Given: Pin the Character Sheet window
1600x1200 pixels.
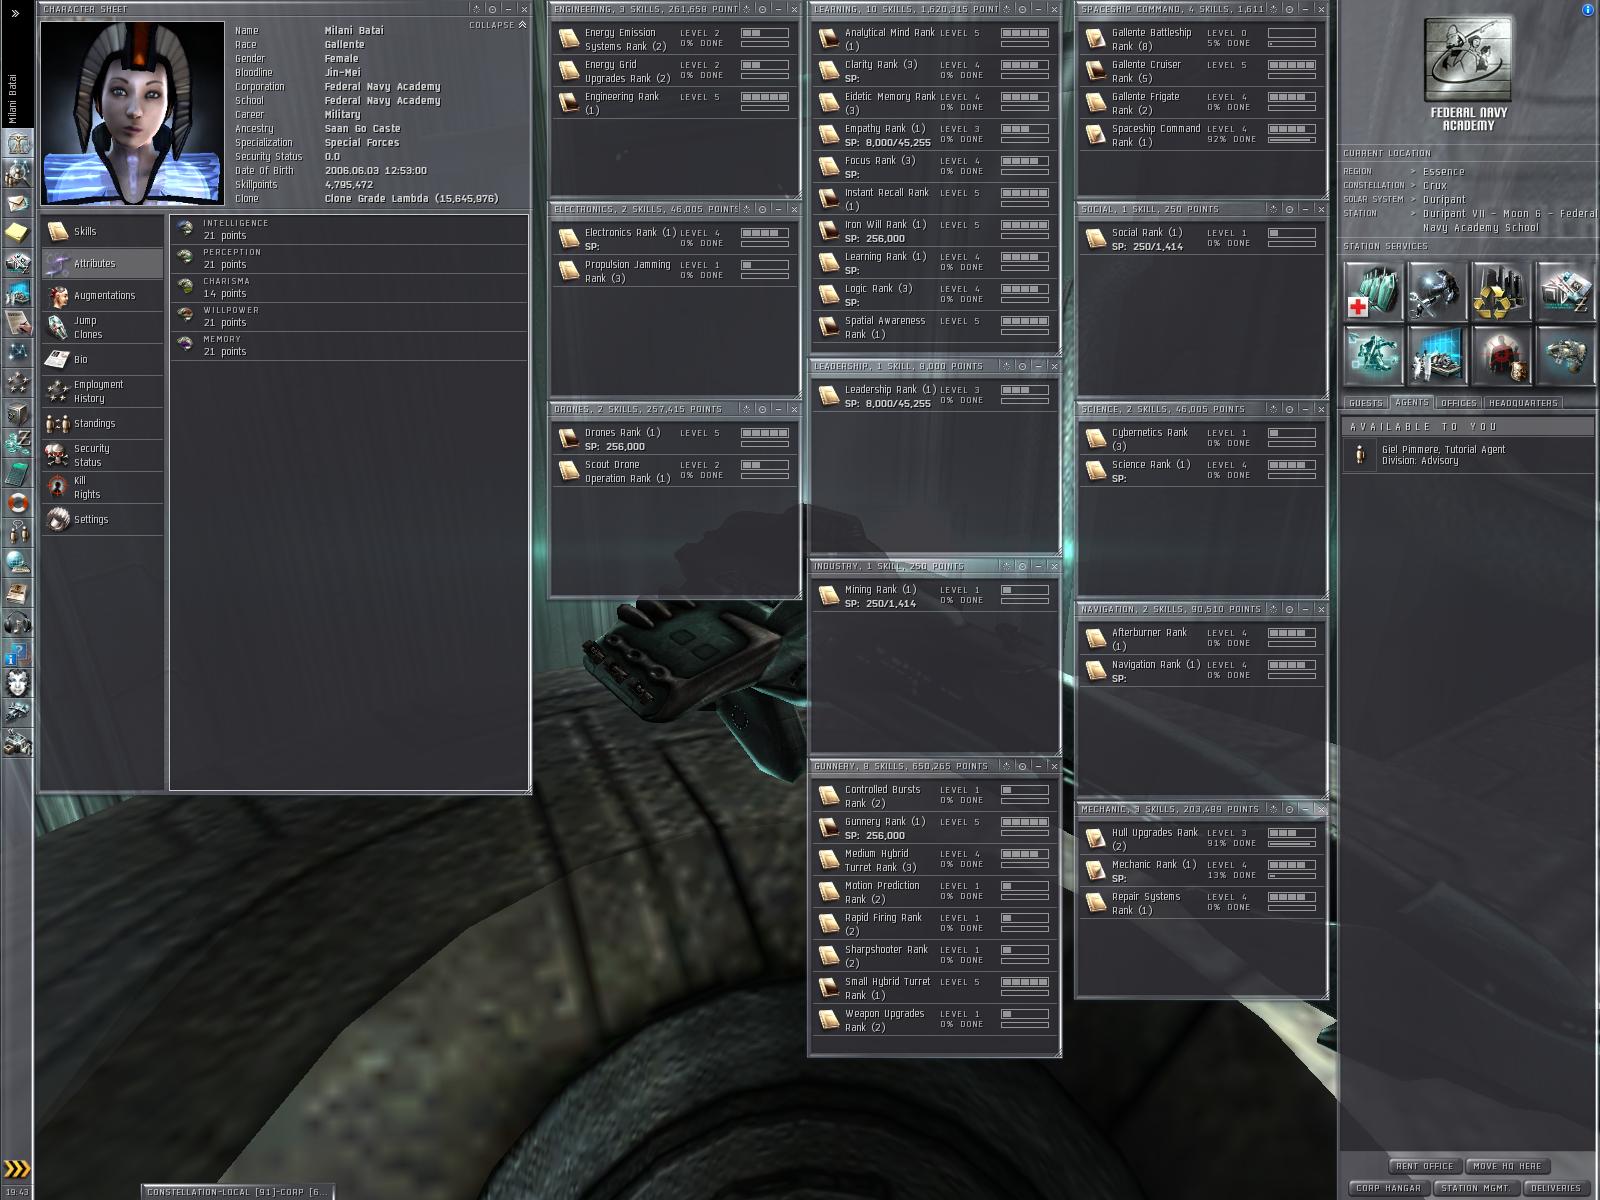Looking at the screenshot, I should tap(492, 9).
